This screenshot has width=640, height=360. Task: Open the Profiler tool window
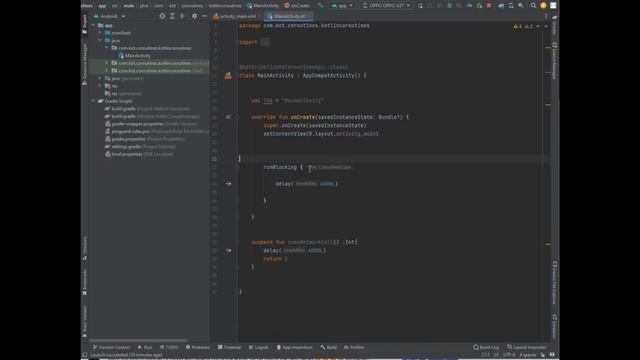coord(354,347)
